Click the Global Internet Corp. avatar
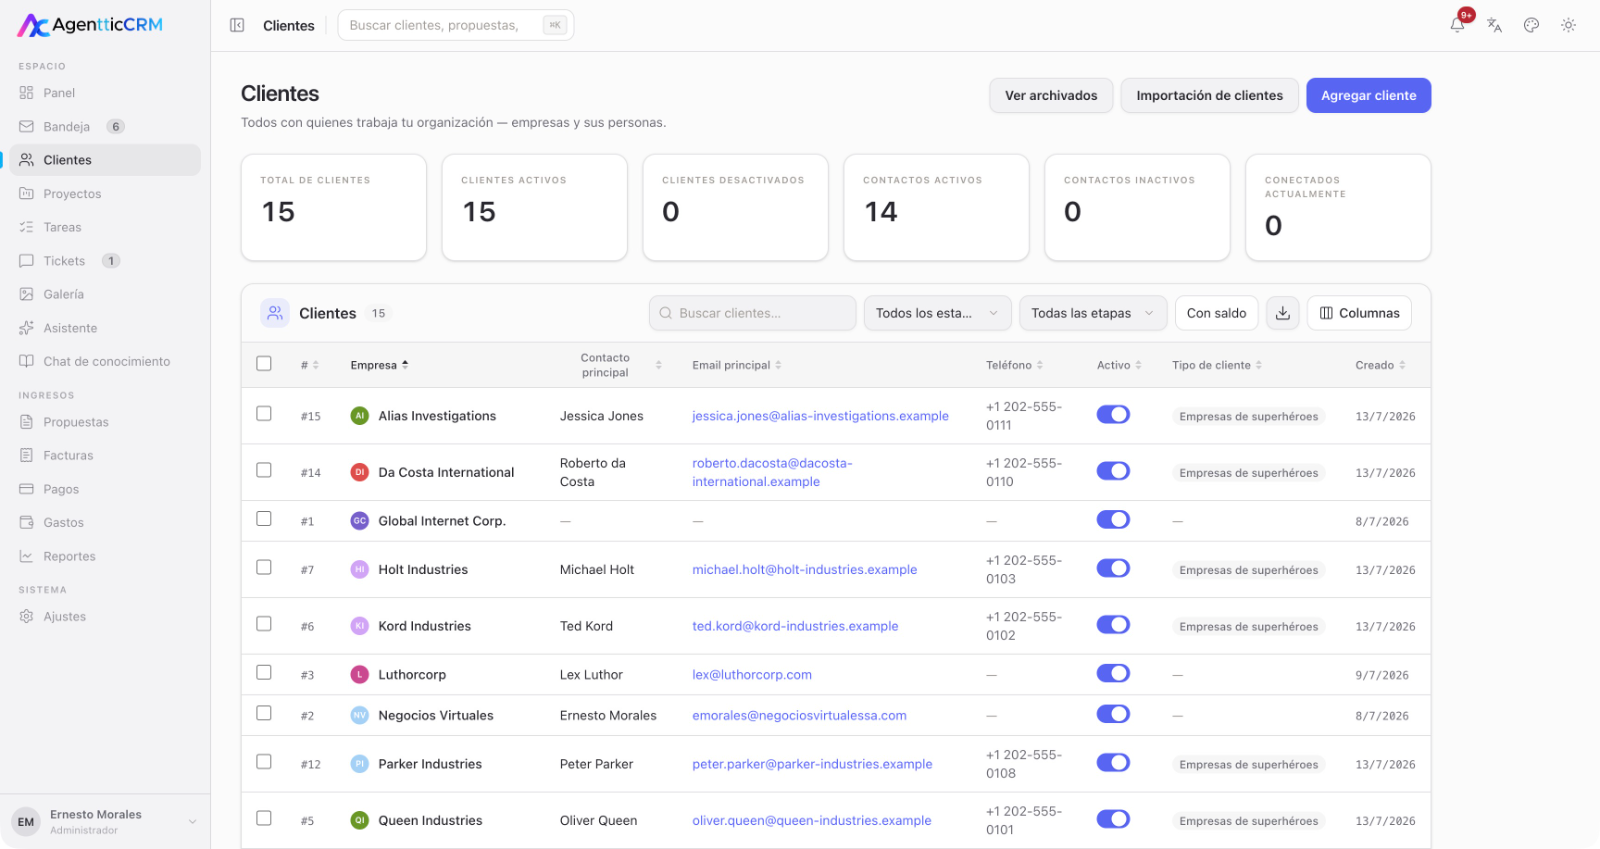The width and height of the screenshot is (1600, 849). click(x=360, y=521)
